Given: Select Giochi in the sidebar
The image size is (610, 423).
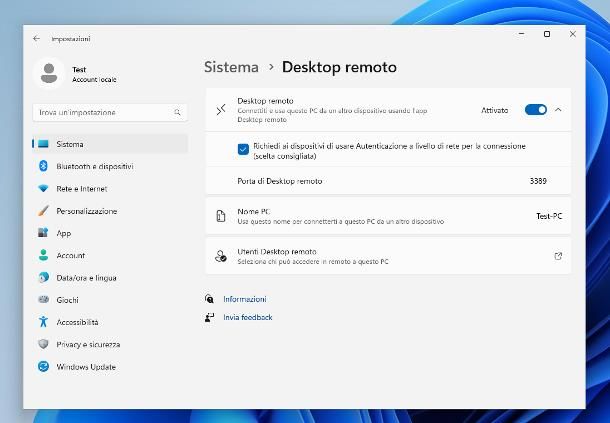Looking at the screenshot, I should (x=110, y=300).
